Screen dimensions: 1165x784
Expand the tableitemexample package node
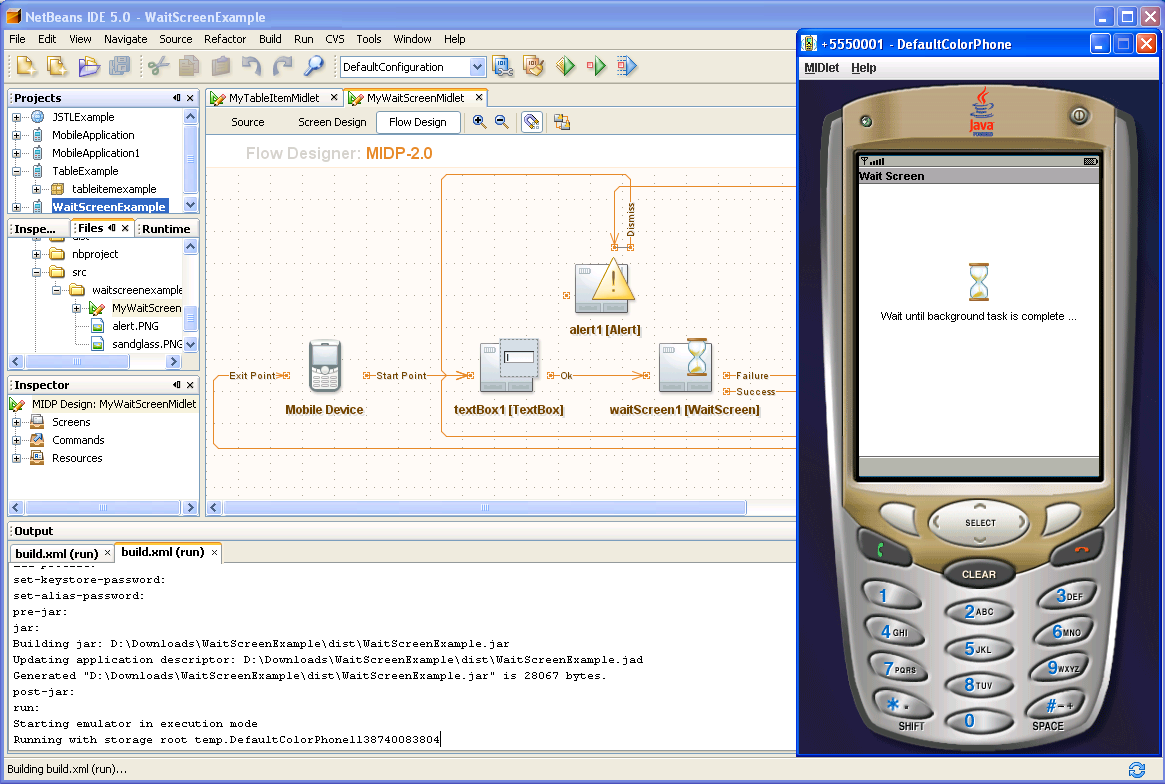pos(36,189)
